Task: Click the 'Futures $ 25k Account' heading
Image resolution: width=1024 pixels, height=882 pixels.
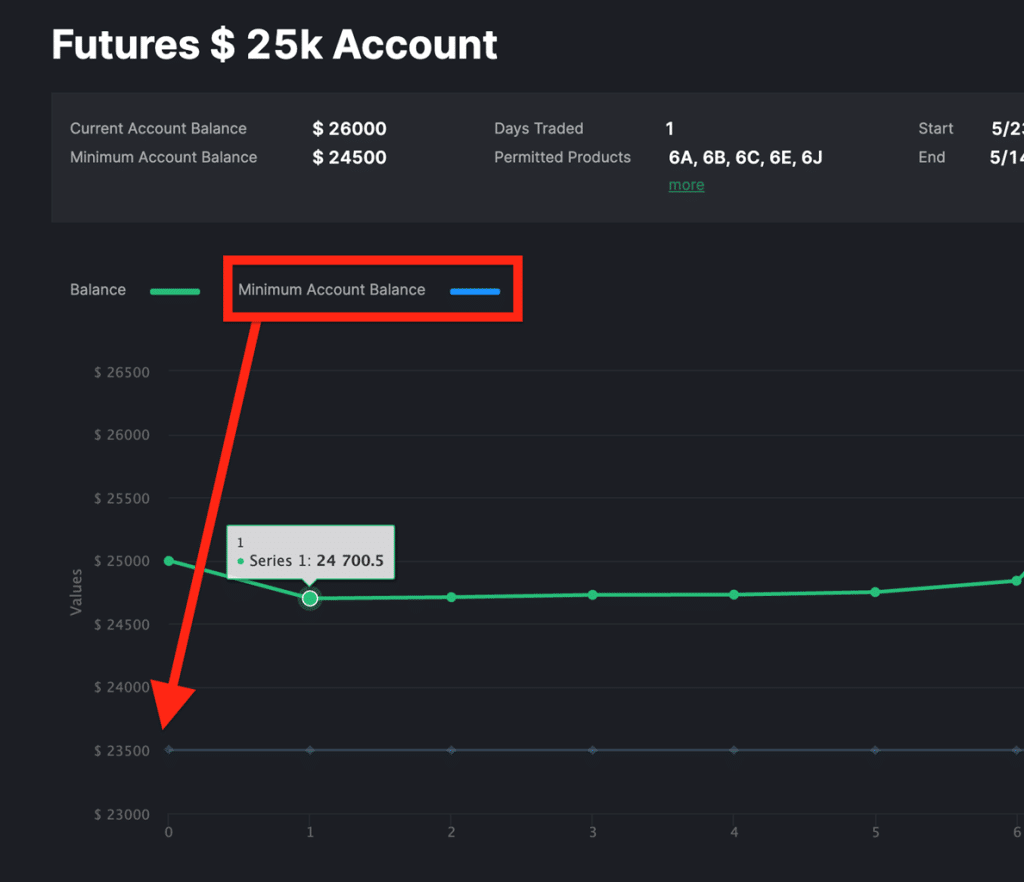Action: coord(274,45)
